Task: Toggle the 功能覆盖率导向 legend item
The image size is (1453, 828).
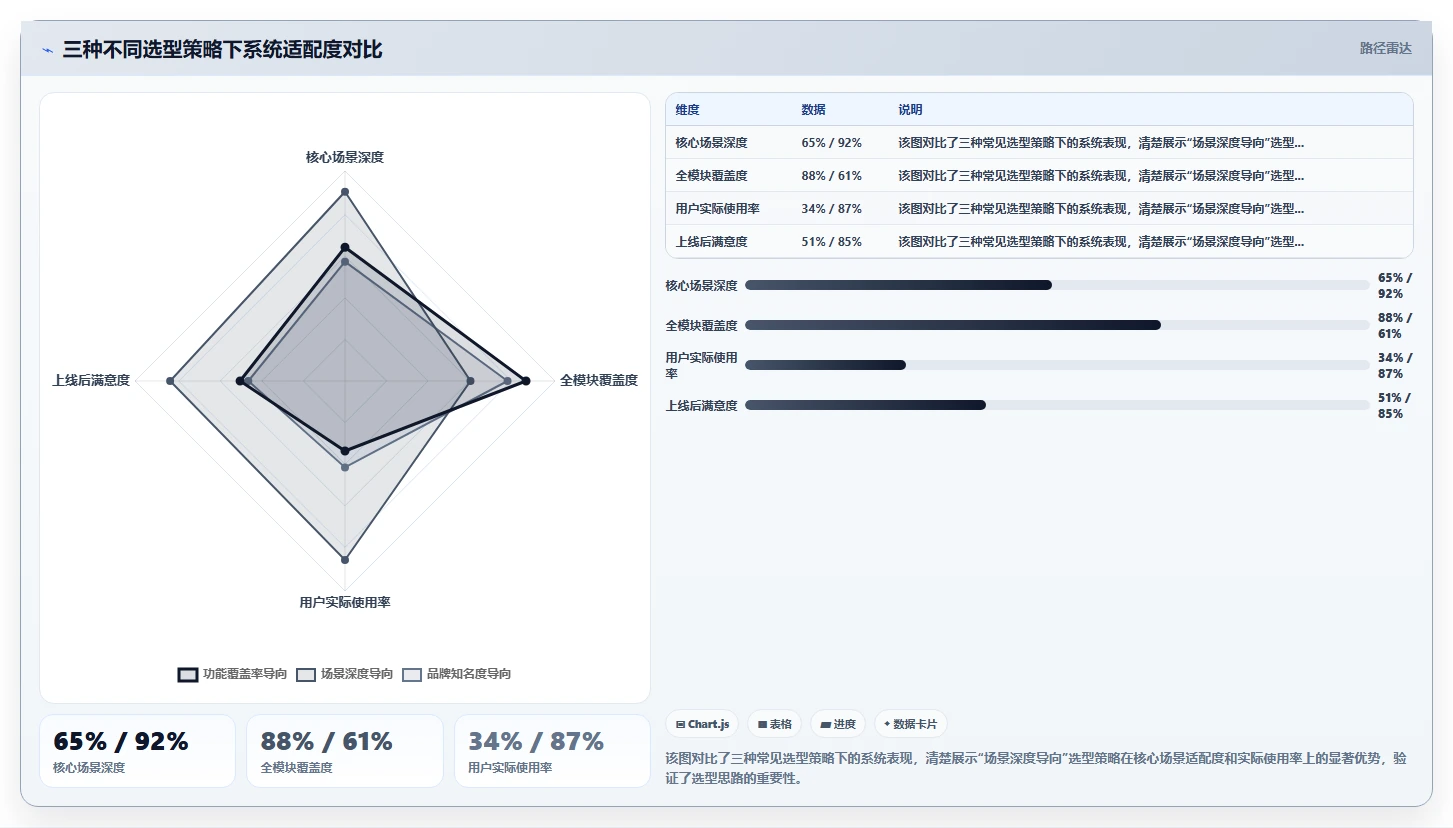Action: pos(232,674)
